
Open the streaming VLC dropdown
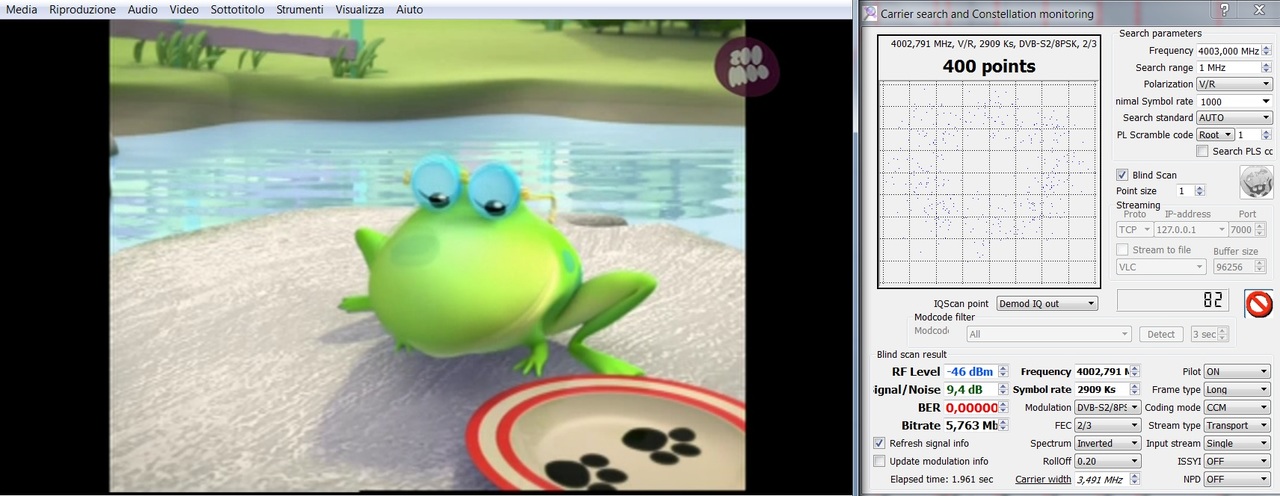(1161, 267)
